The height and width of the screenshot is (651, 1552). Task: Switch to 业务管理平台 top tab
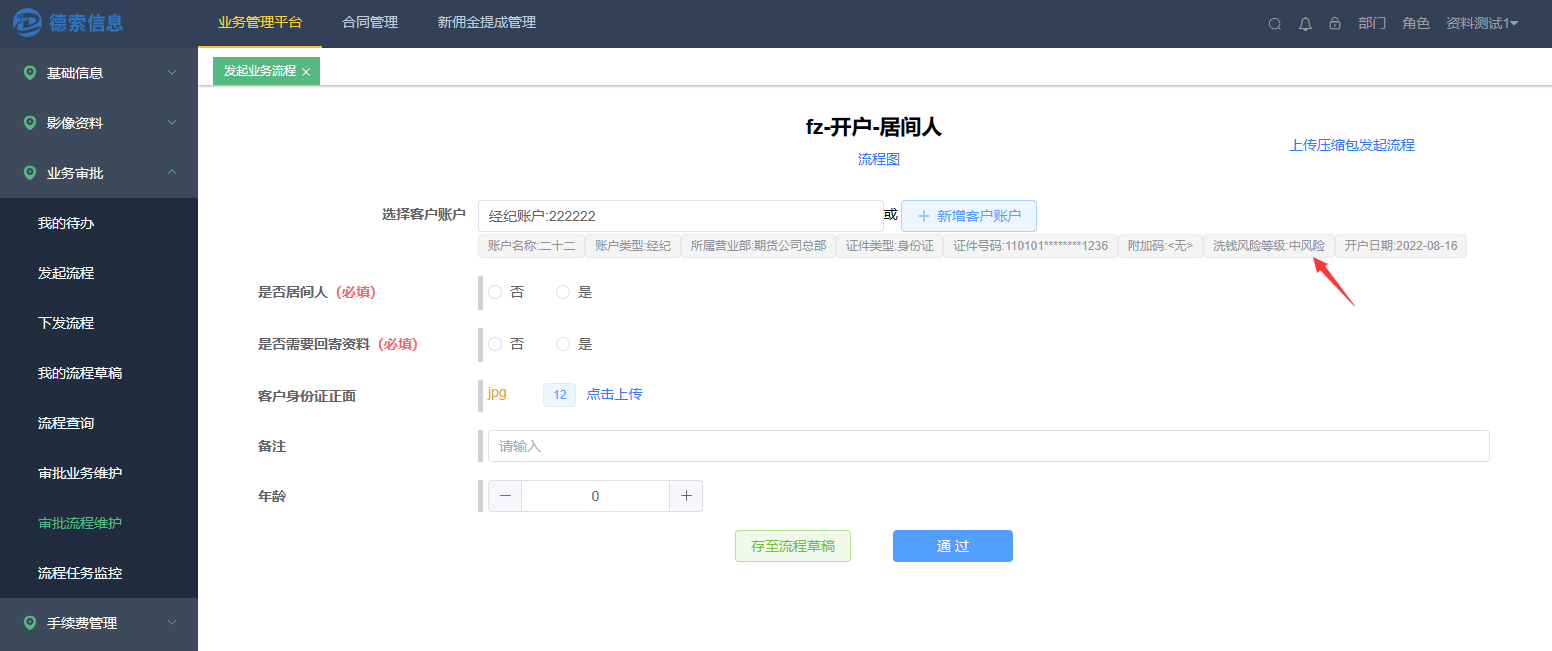[260, 22]
